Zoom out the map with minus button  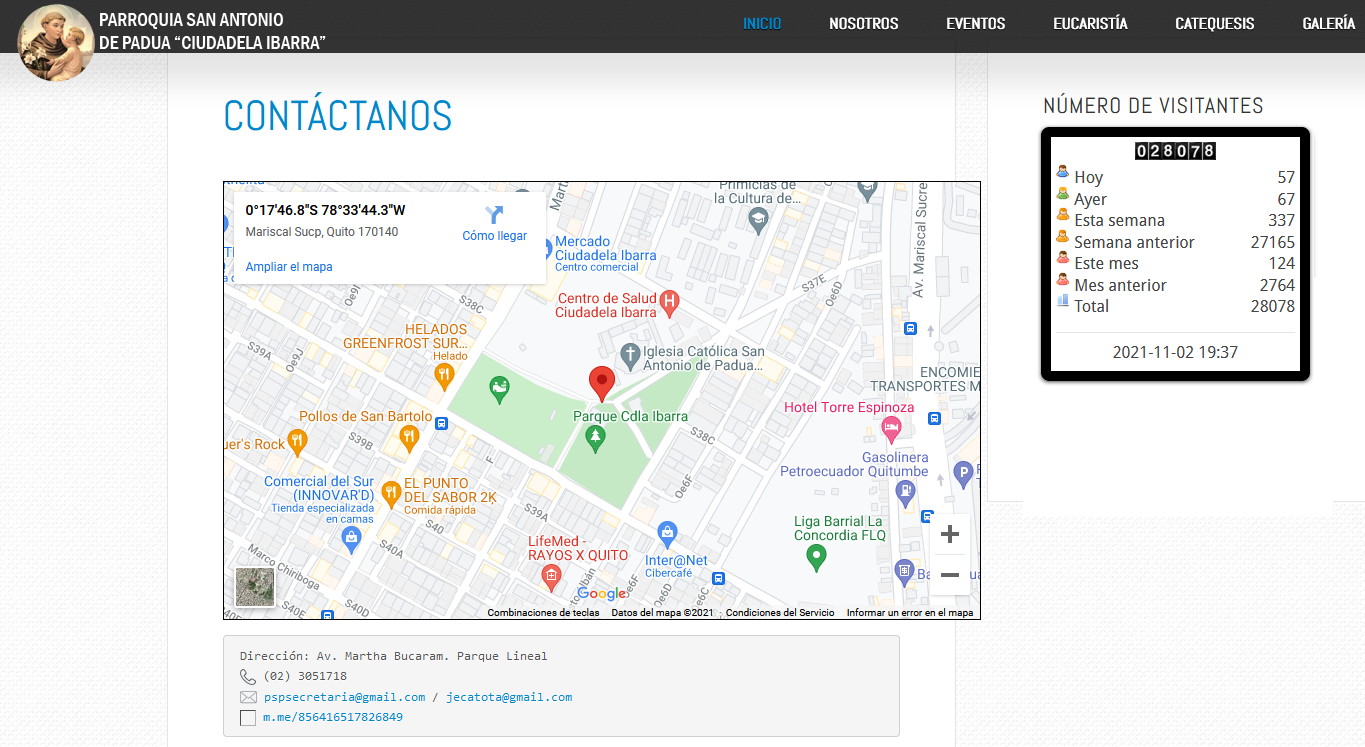coord(950,575)
